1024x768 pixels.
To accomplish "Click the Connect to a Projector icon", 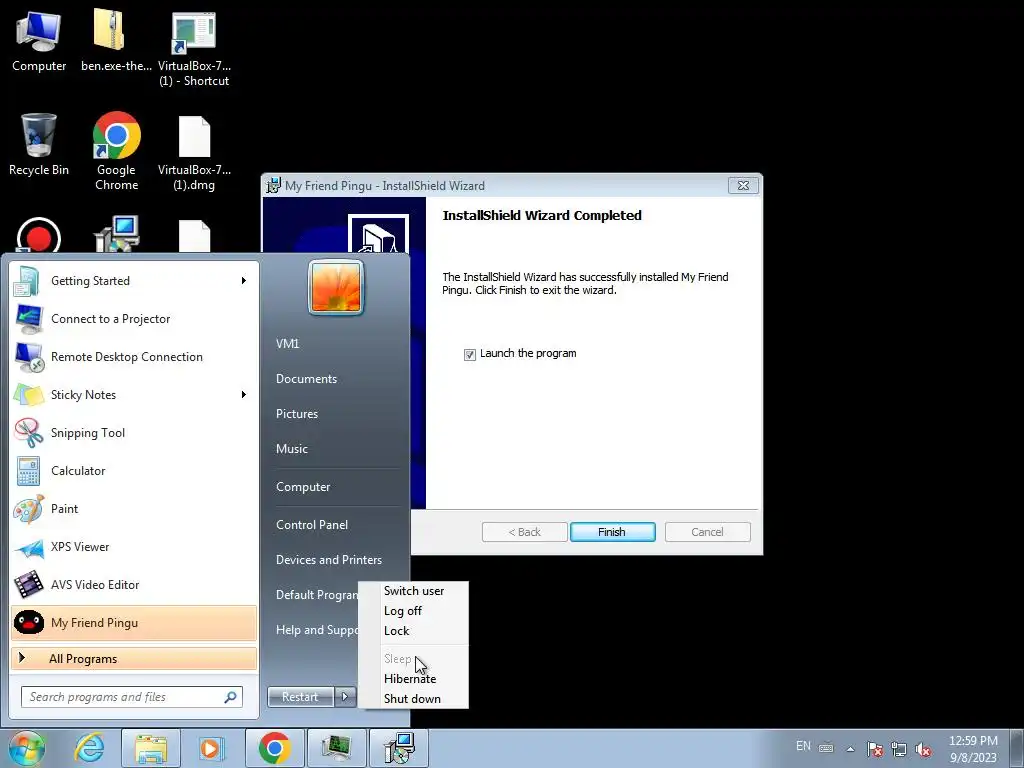I will (x=29, y=319).
